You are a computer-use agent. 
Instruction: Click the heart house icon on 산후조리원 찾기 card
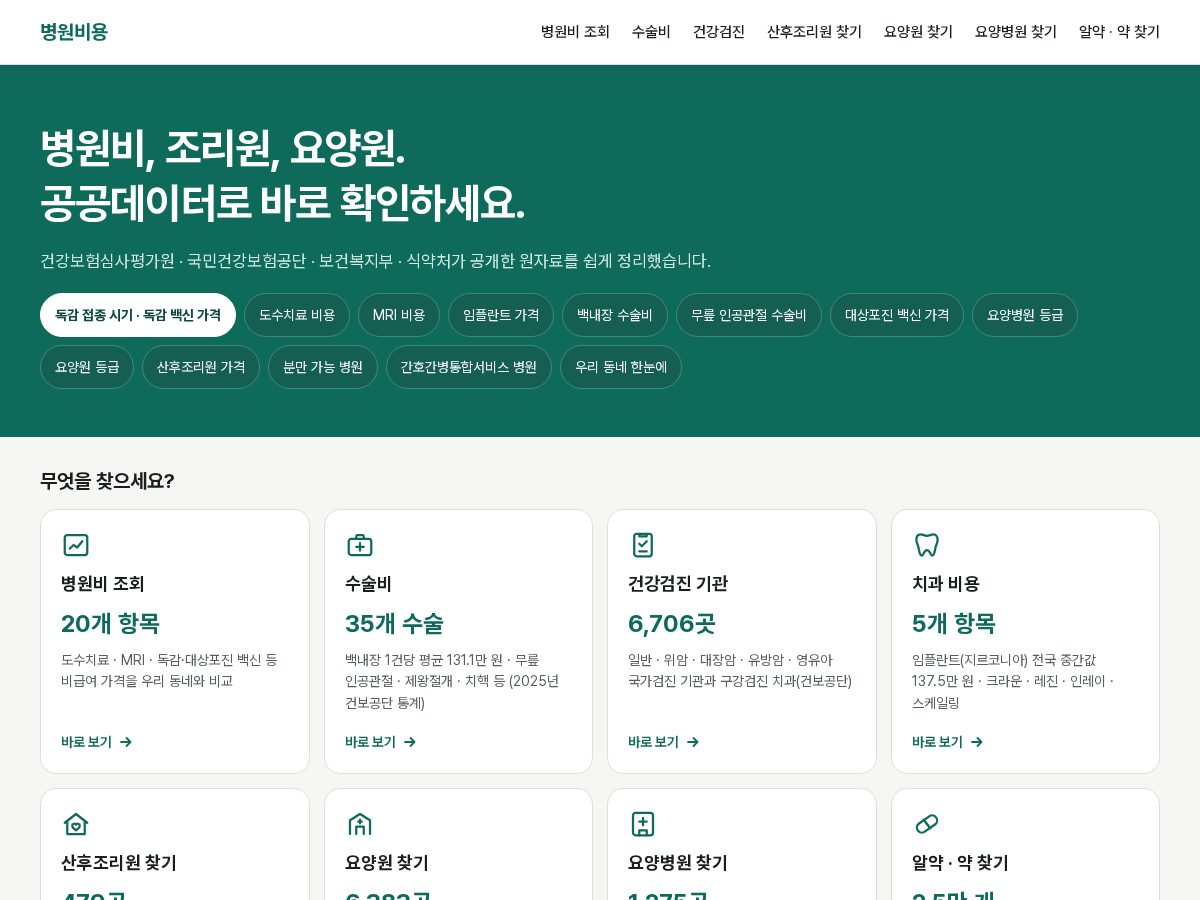point(76,824)
